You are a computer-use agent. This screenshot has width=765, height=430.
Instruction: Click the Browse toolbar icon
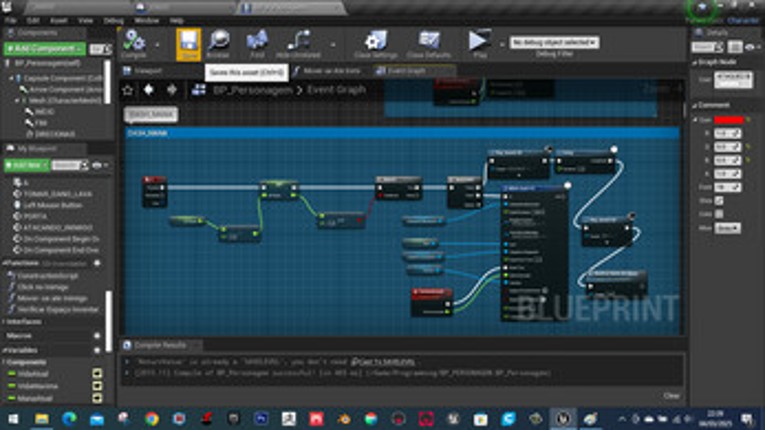(218, 41)
